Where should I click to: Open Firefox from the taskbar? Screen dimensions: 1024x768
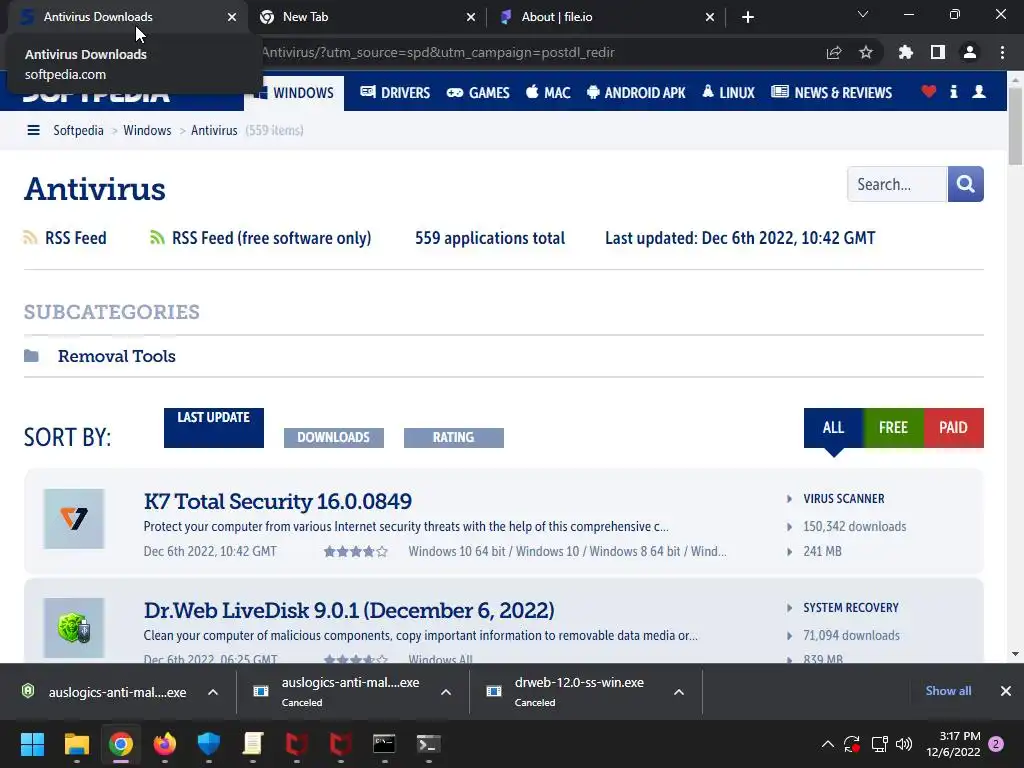[165, 744]
